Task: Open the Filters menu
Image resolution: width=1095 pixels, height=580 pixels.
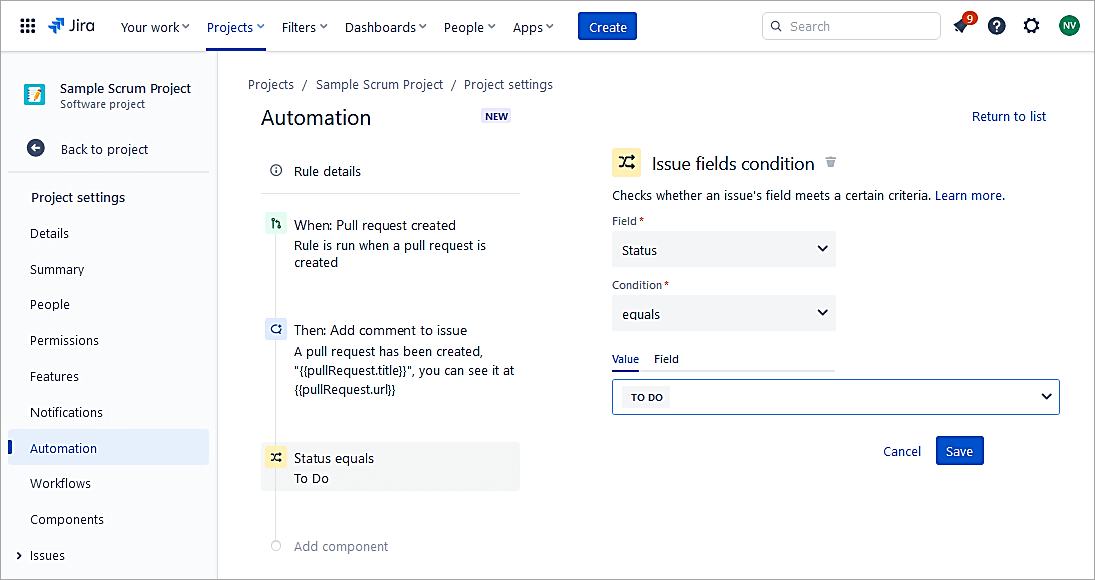Action: click(304, 27)
